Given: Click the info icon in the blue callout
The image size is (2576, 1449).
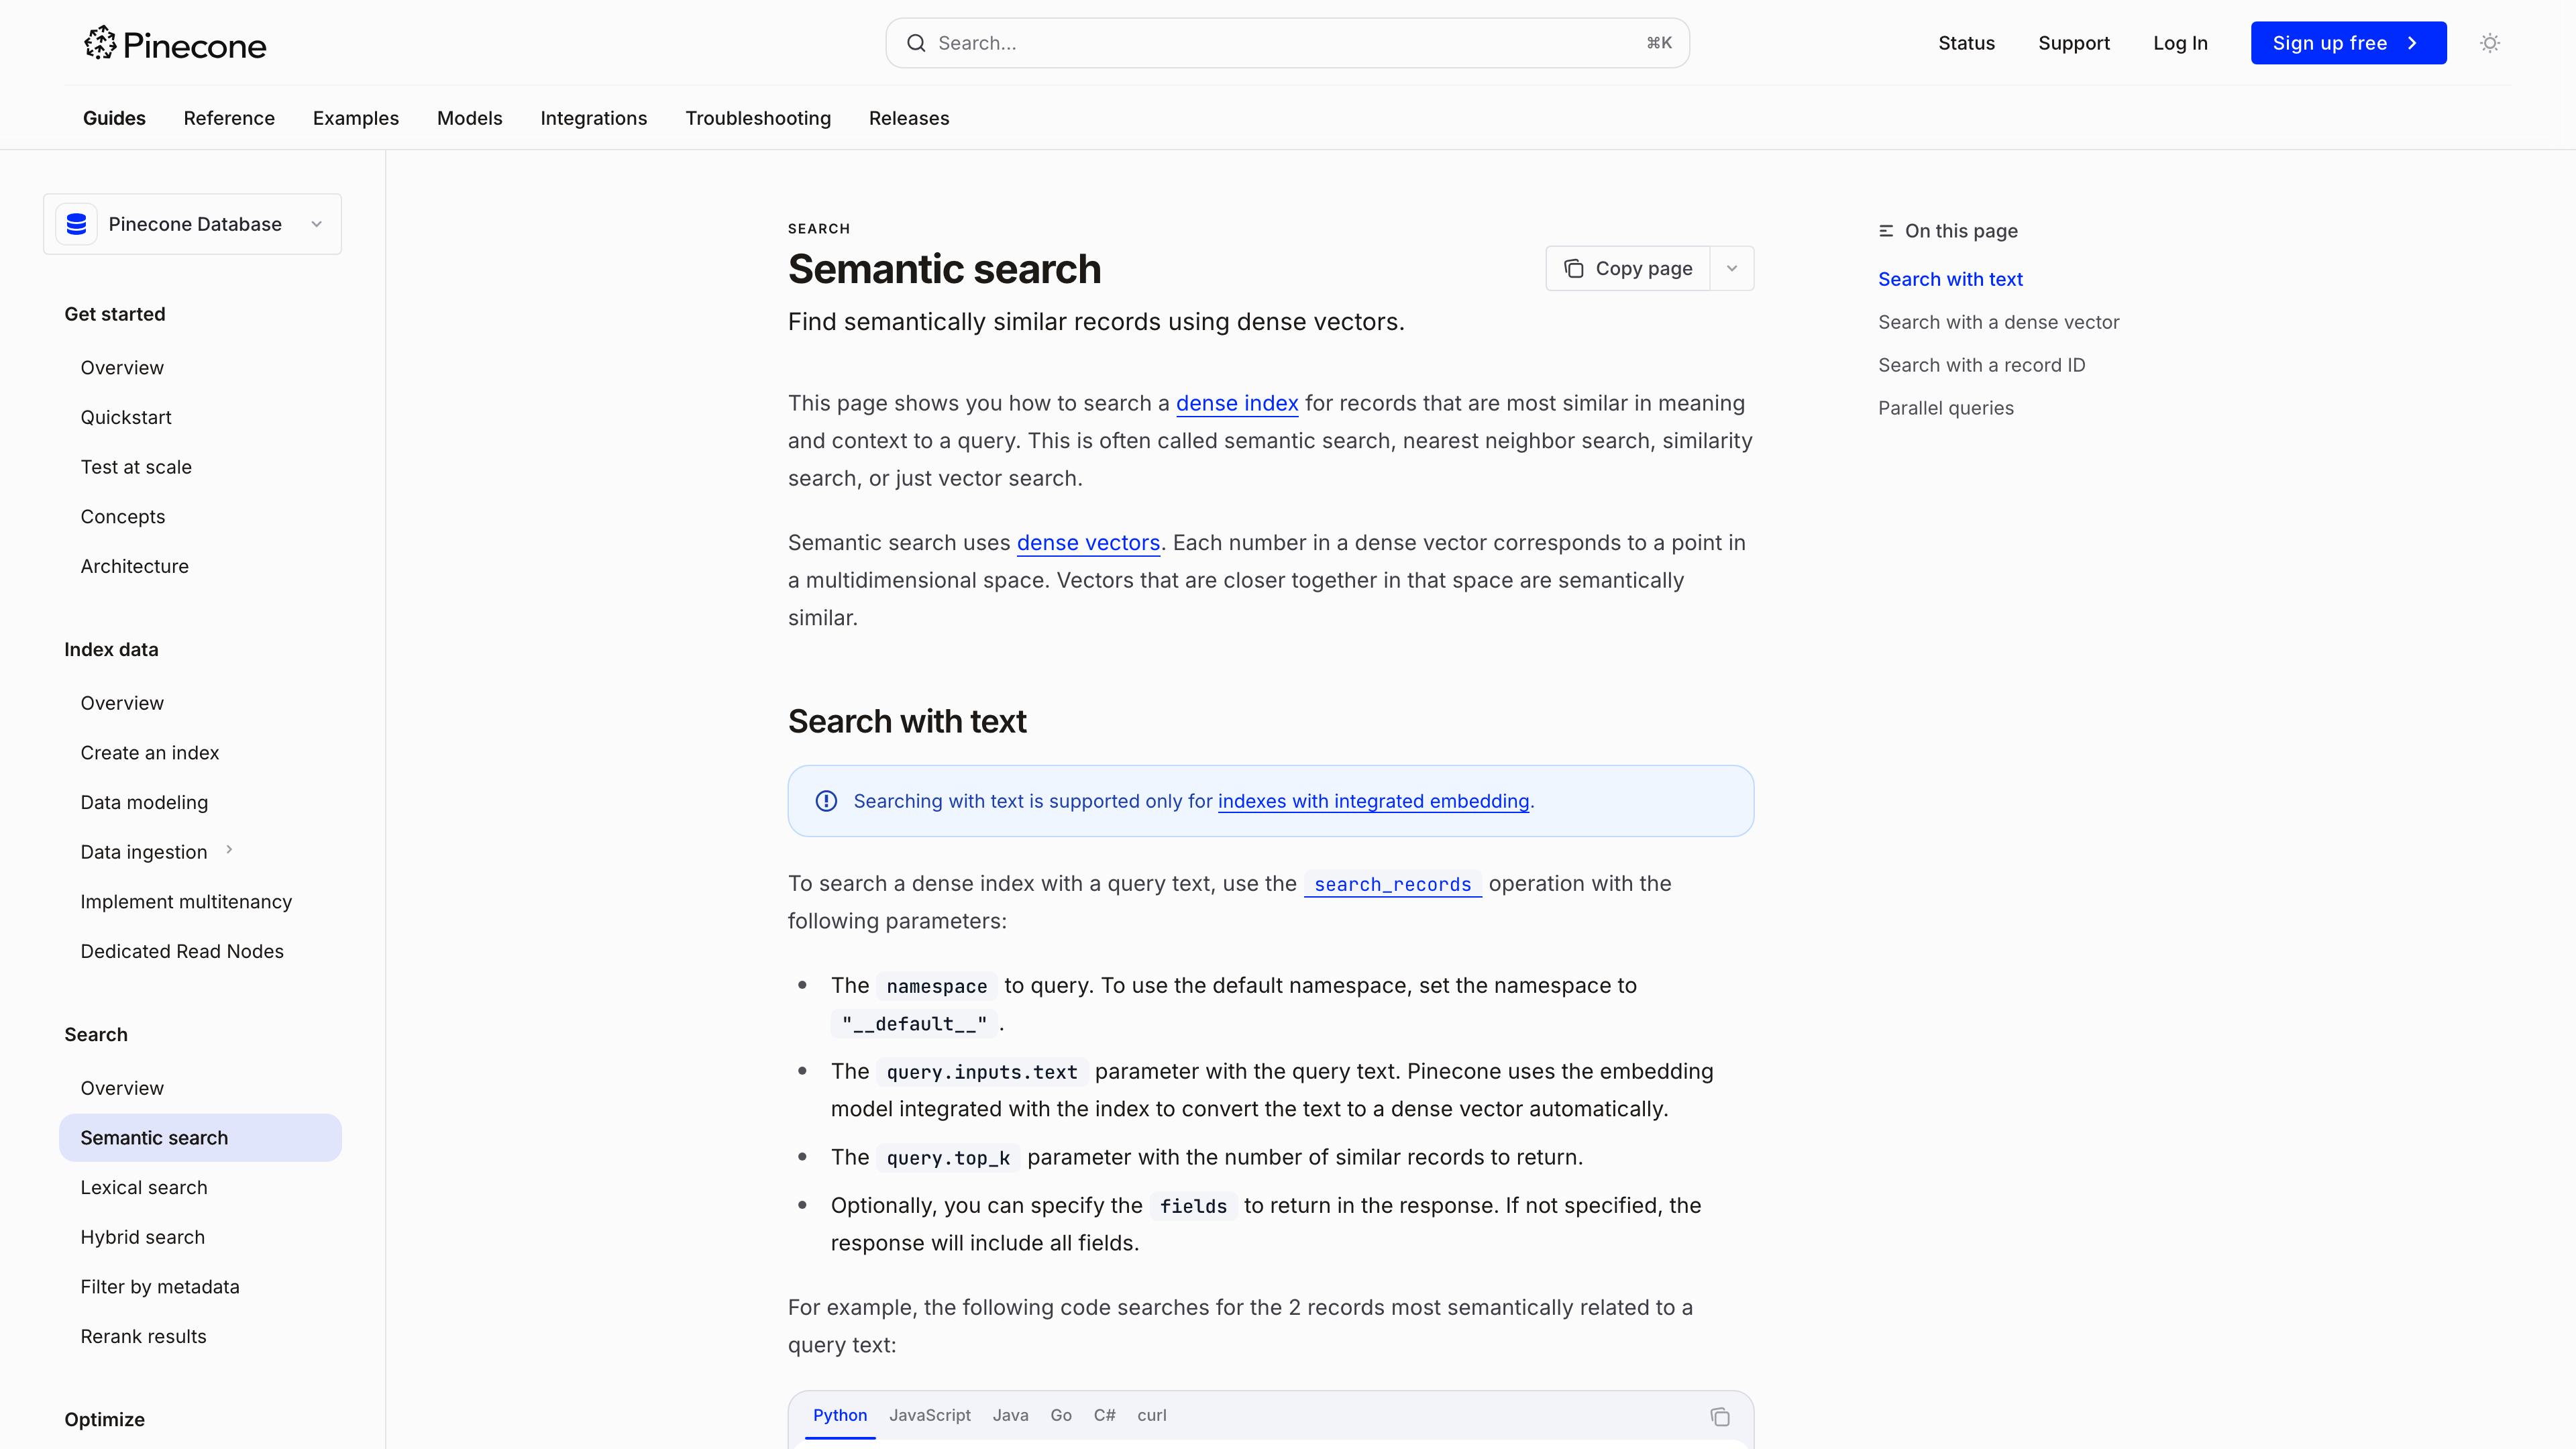Looking at the screenshot, I should [826, 800].
